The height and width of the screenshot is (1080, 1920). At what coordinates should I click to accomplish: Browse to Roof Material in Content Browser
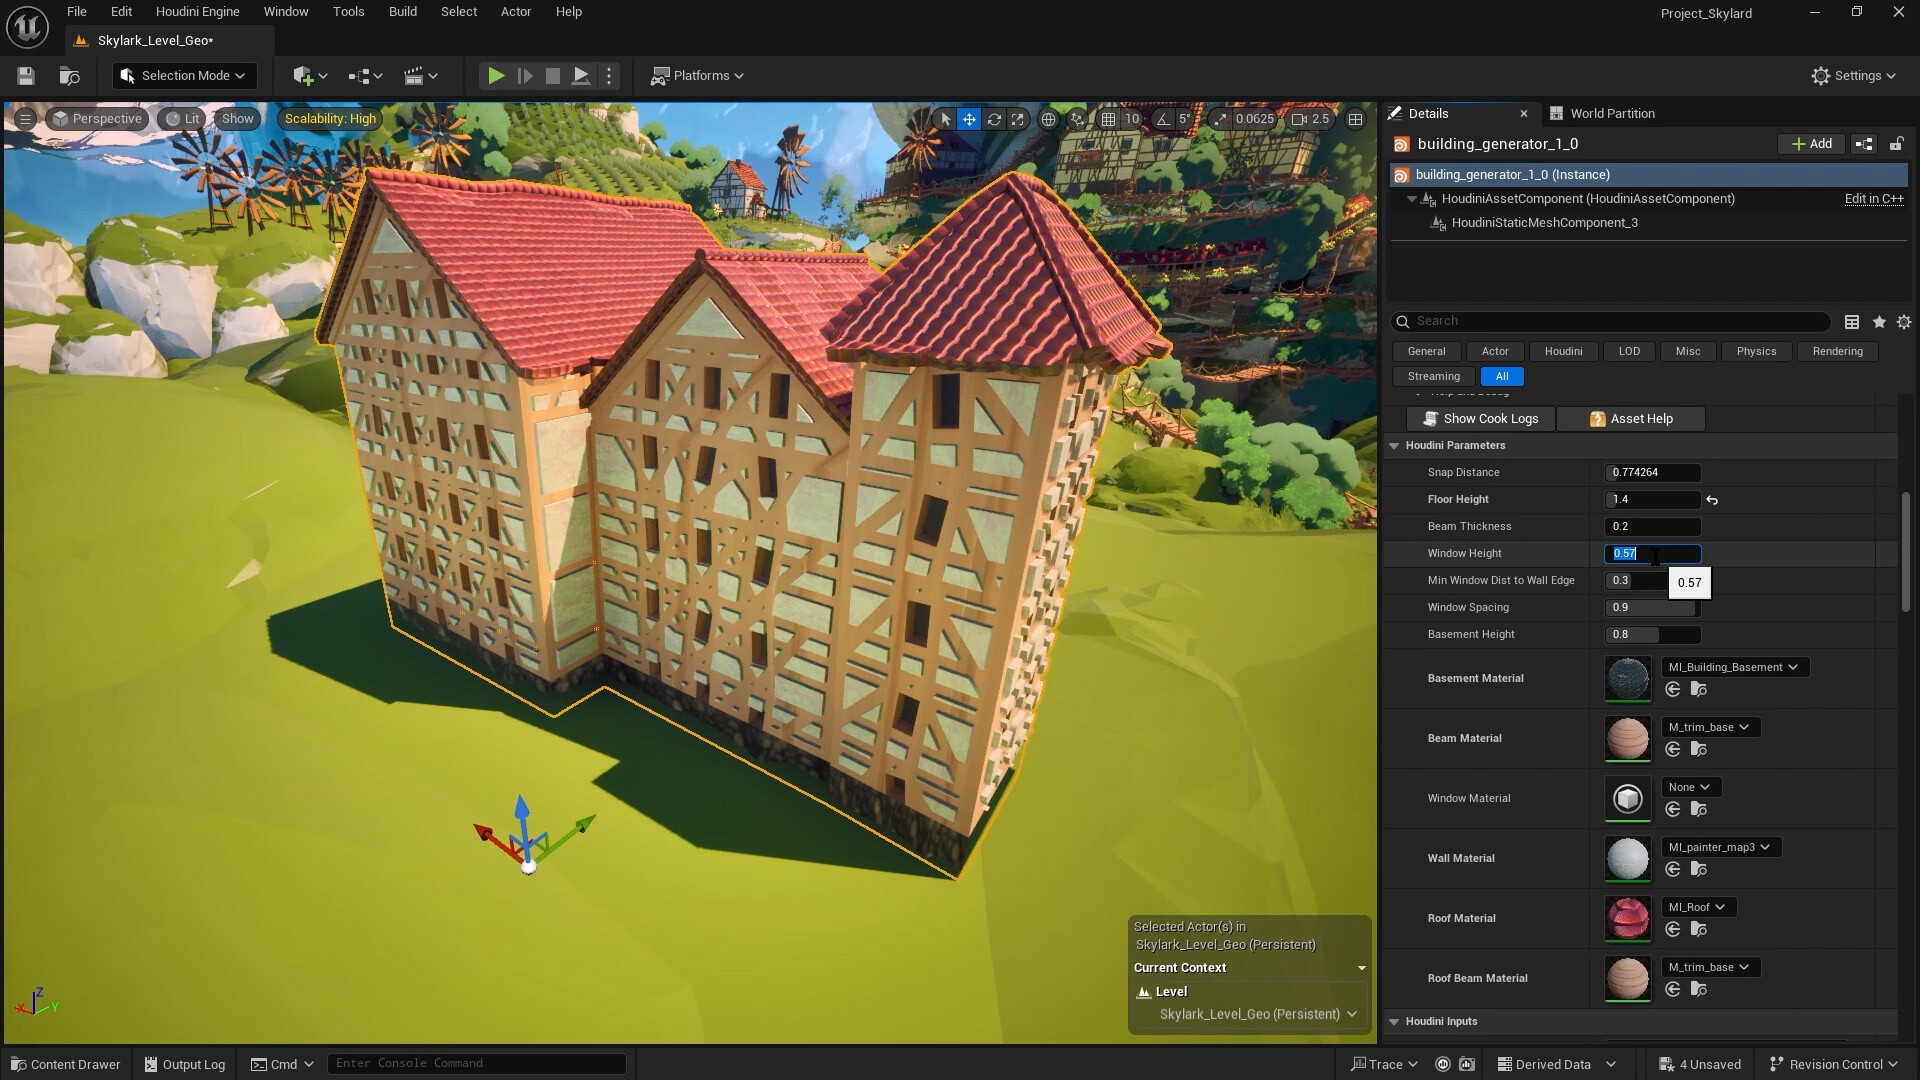coord(1697,930)
